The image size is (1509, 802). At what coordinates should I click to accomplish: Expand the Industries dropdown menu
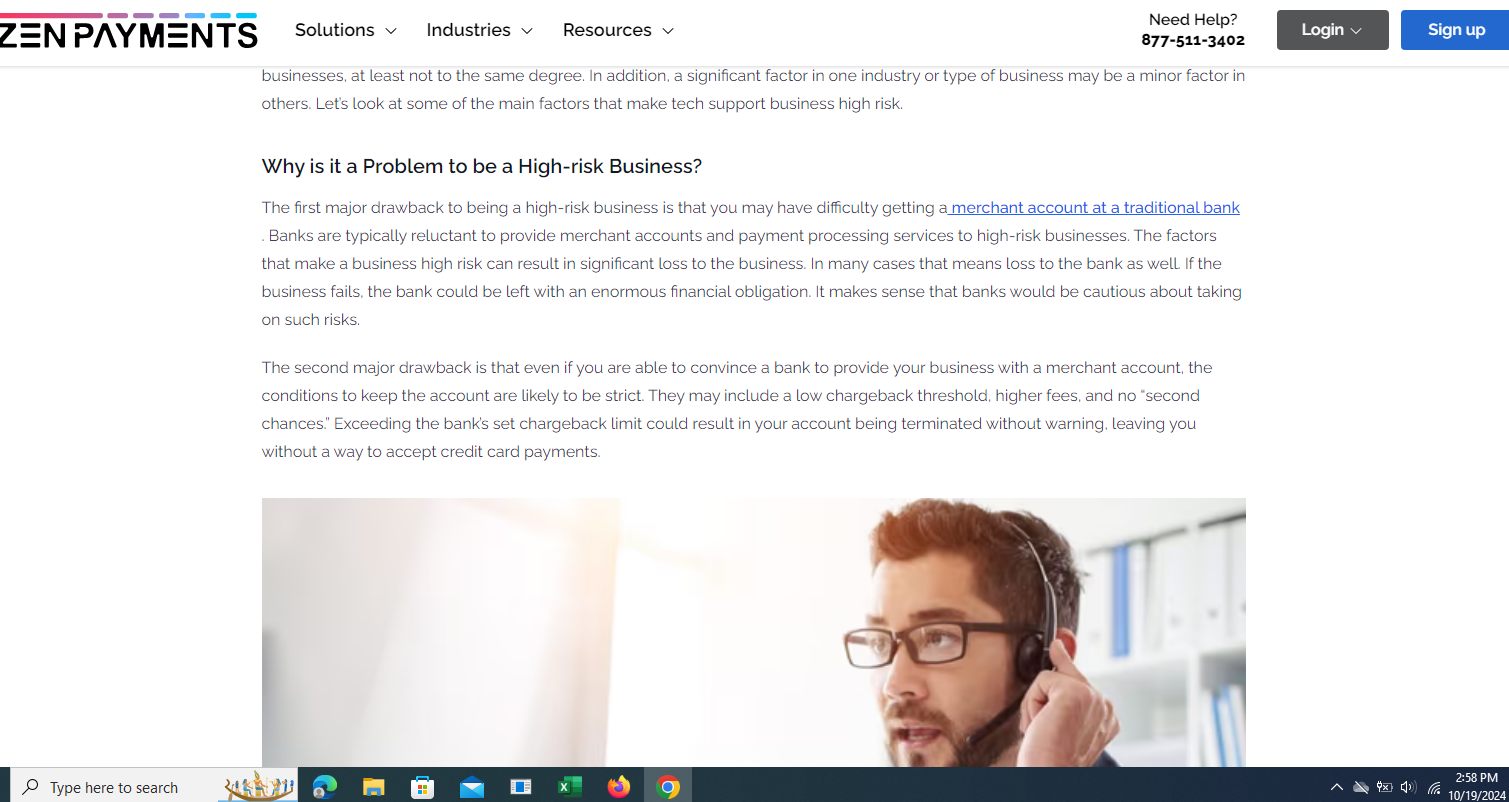pos(480,30)
